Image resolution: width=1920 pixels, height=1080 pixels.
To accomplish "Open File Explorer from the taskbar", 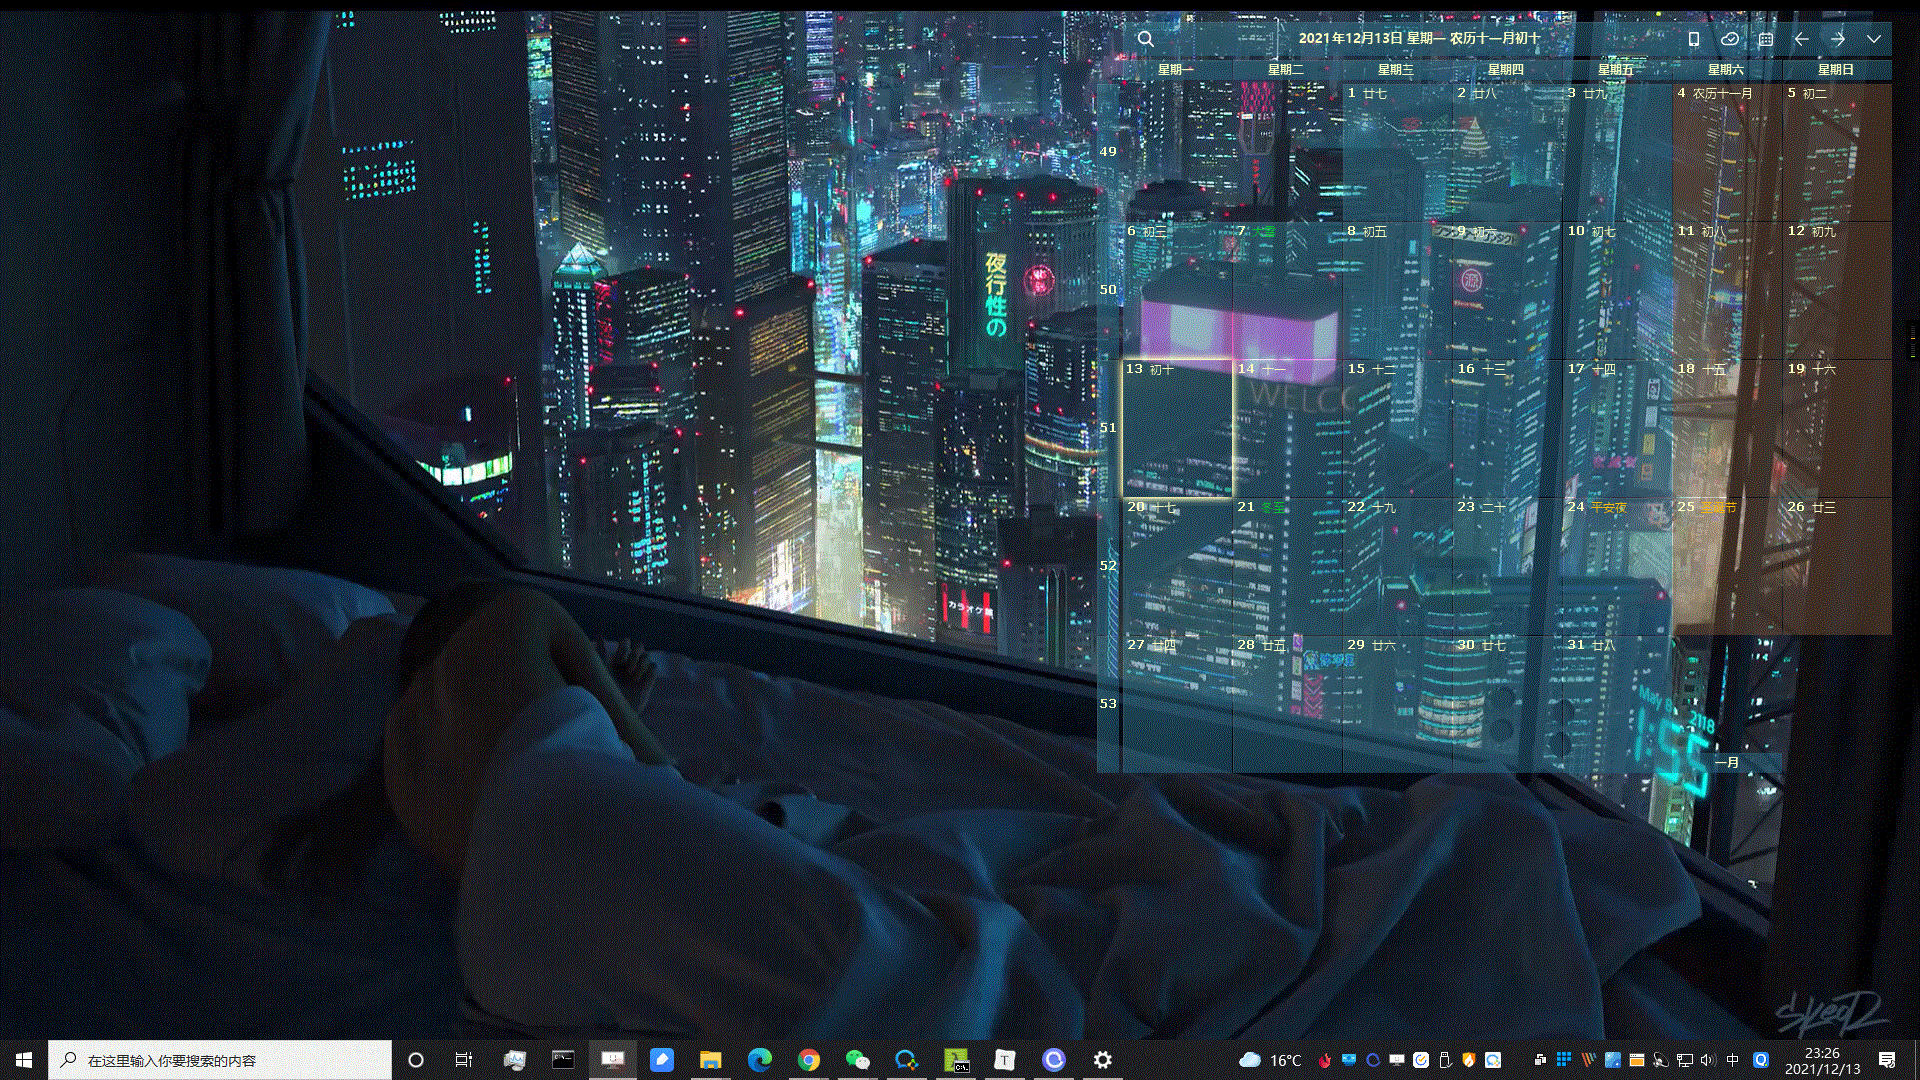I will tap(710, 1060).
